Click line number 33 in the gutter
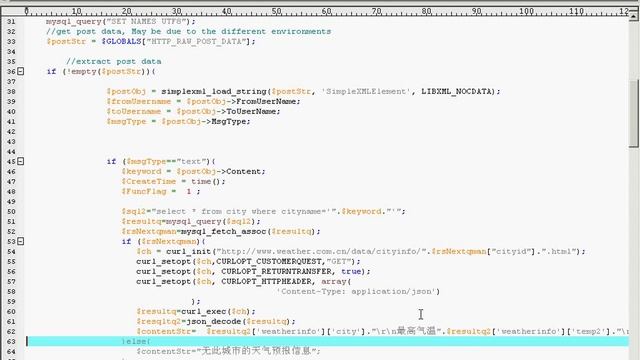 pos(11,42)
